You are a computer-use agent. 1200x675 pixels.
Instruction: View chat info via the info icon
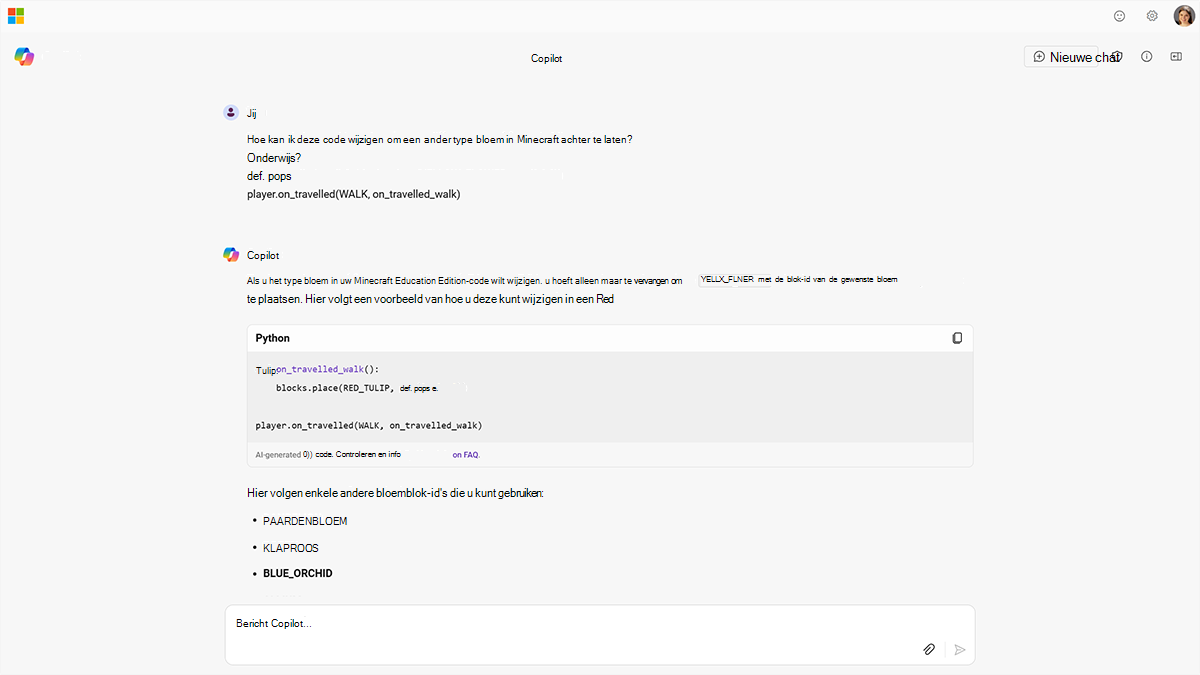[1146, 57]
